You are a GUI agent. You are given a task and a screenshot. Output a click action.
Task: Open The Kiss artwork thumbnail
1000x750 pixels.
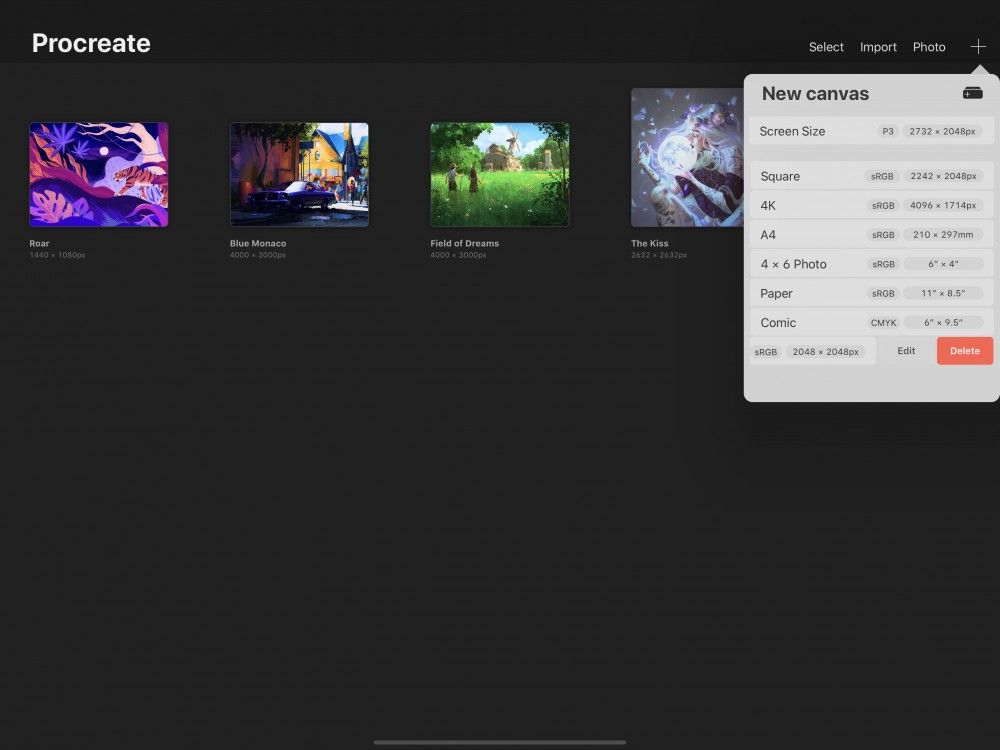coord(687,158)
